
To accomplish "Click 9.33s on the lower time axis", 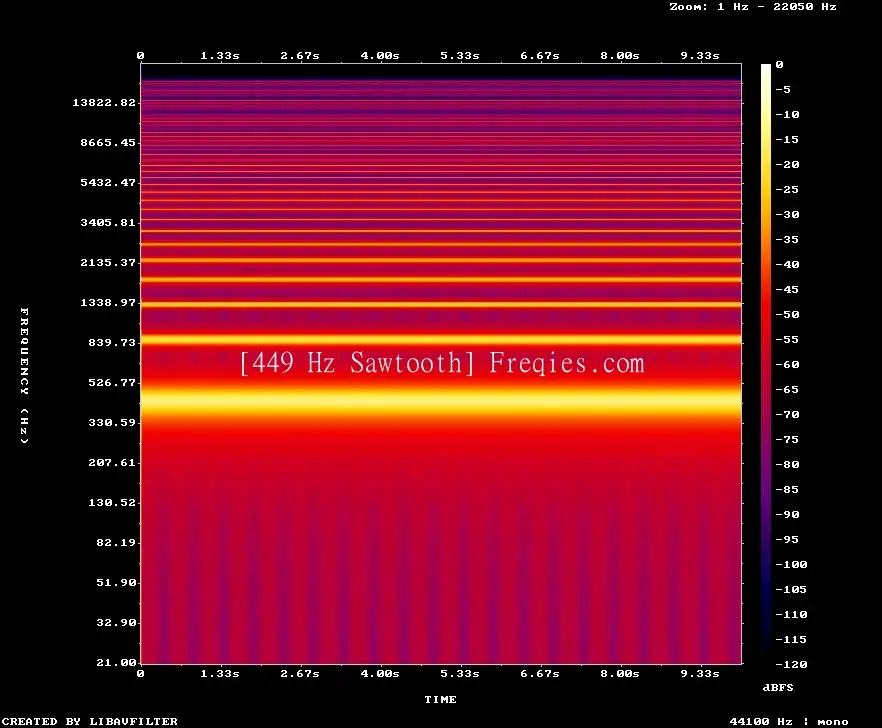I will pos(700,673).
